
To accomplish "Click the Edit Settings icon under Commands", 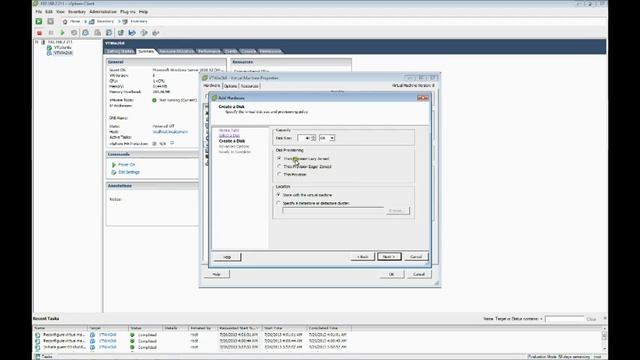I will [114, 172].
